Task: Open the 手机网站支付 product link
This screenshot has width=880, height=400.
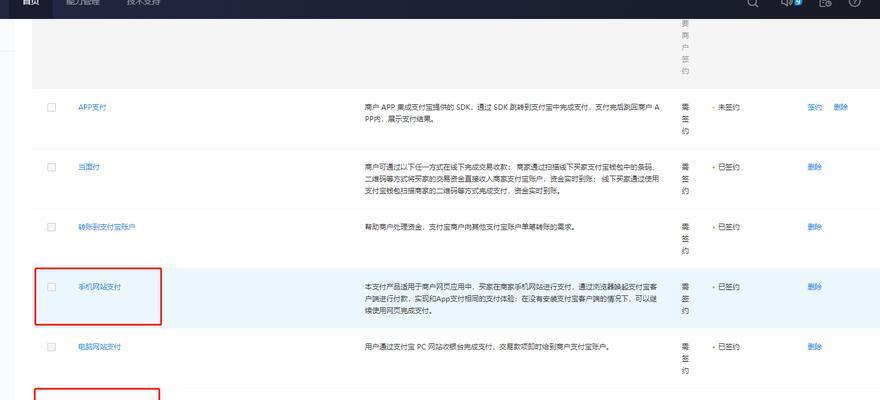Action: (99, 287)
